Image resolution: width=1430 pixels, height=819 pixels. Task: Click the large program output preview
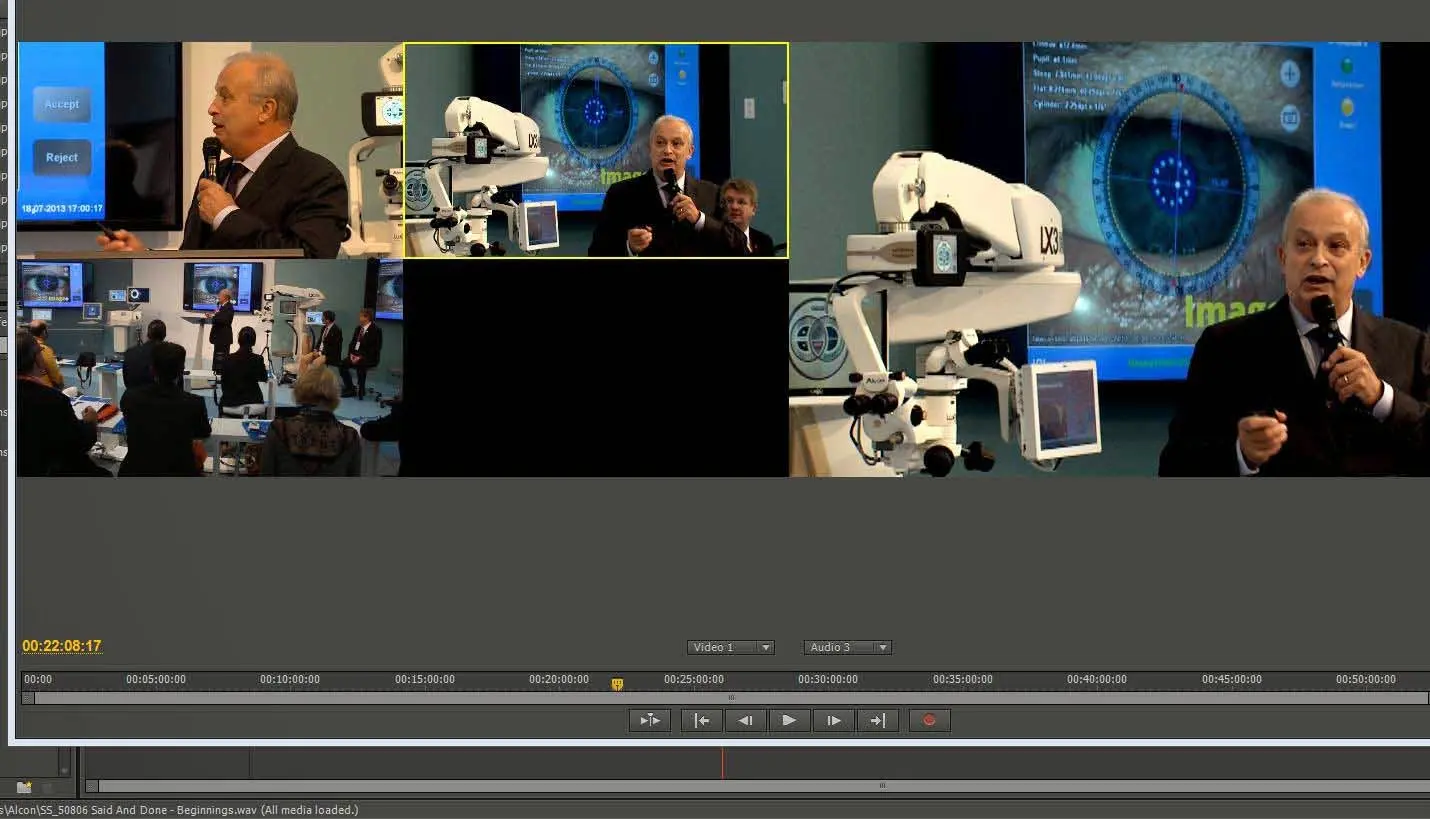click(1109, 259)
